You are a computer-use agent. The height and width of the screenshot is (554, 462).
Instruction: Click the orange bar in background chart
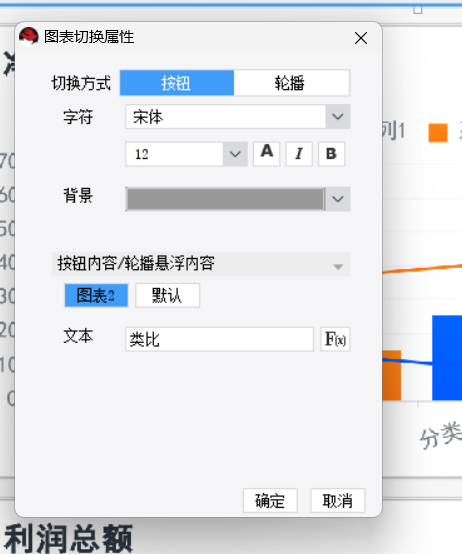pos(391,375)
